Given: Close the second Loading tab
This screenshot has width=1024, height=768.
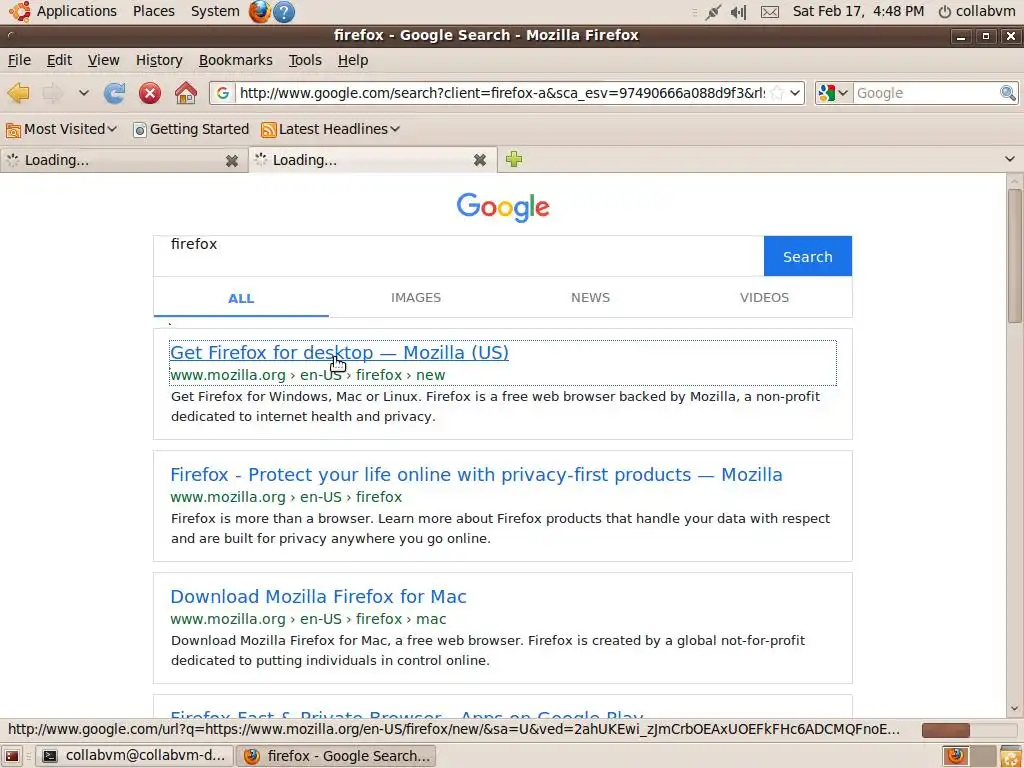Looking at the screenshot, I should (480, 160).
